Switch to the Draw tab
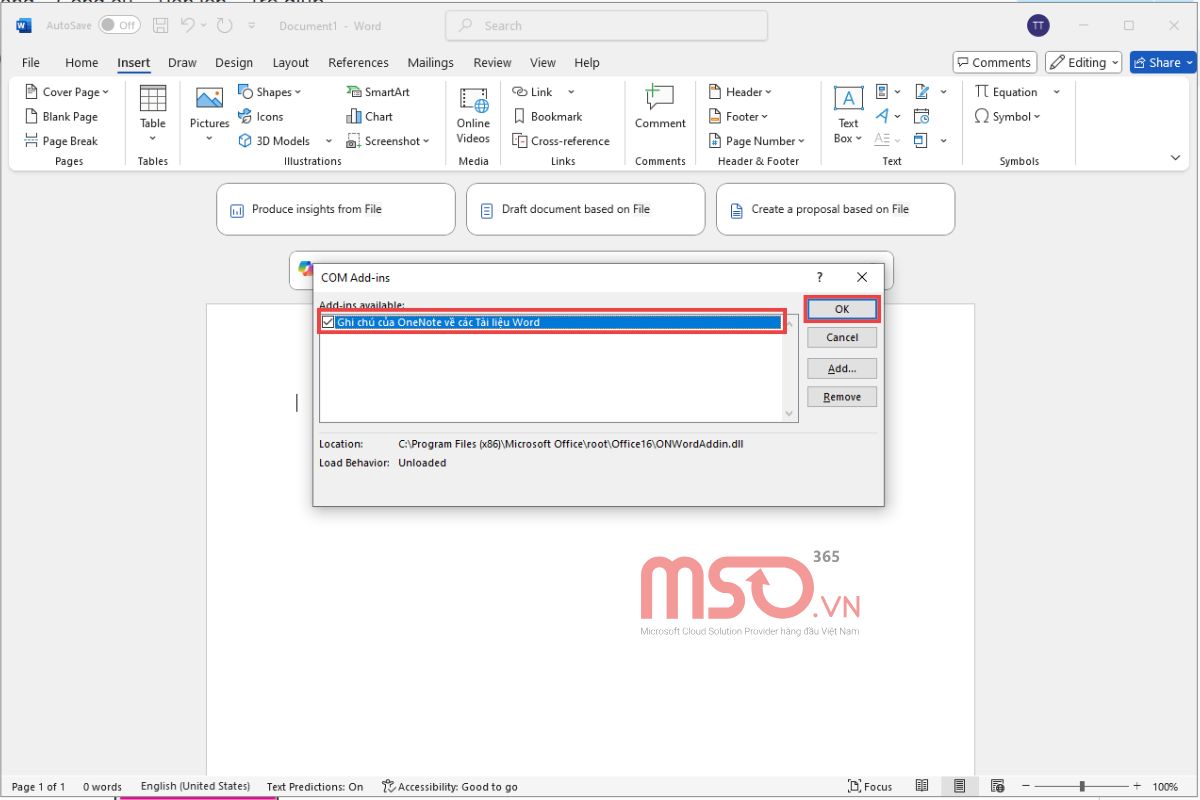 (182, 62)
